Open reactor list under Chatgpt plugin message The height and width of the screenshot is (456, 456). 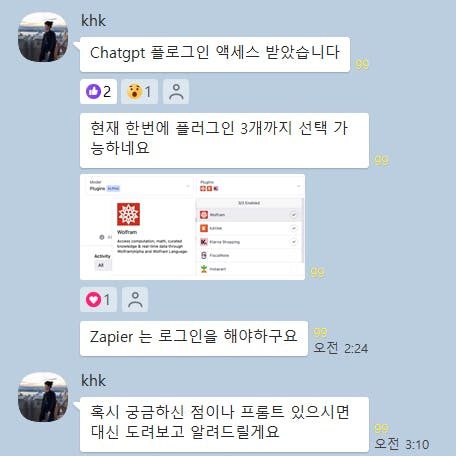coord(176,92)
